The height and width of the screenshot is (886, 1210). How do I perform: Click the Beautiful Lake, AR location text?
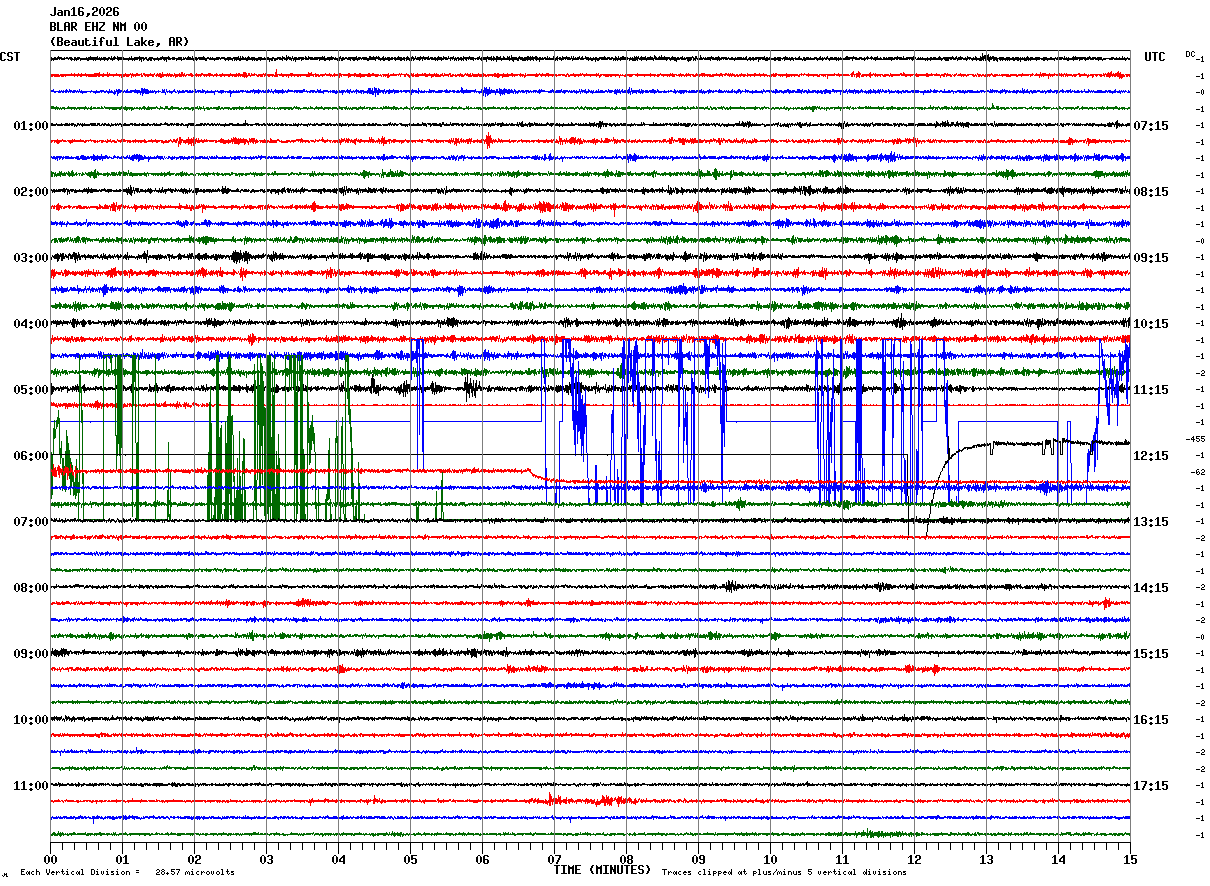pyautogui.click(x=119, y=42)
